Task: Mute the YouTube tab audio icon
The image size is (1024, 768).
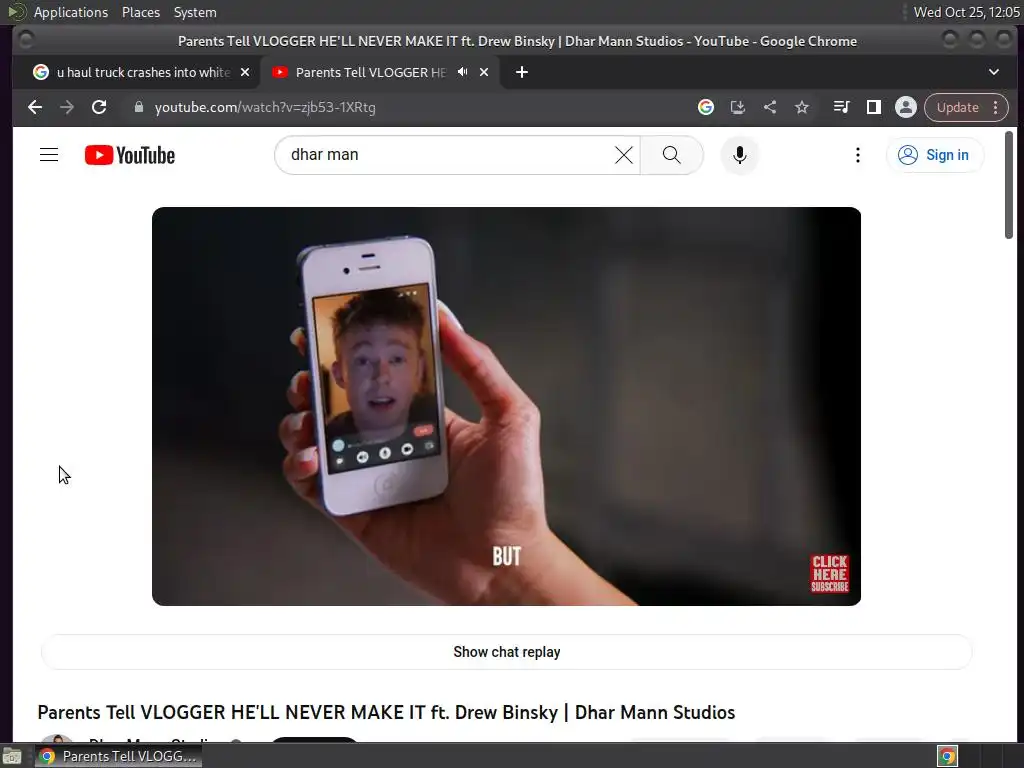Action: (462, 72)
